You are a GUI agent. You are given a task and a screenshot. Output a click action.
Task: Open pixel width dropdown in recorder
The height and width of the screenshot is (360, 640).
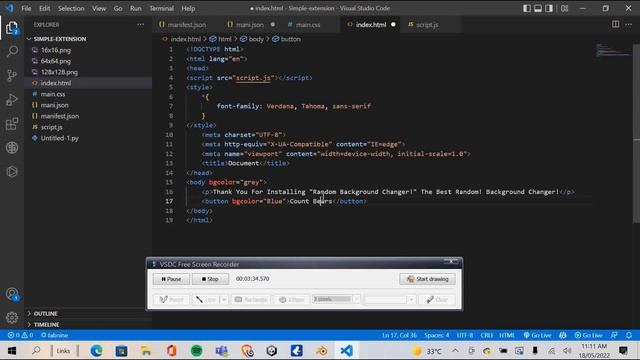[x=356, y=299]
